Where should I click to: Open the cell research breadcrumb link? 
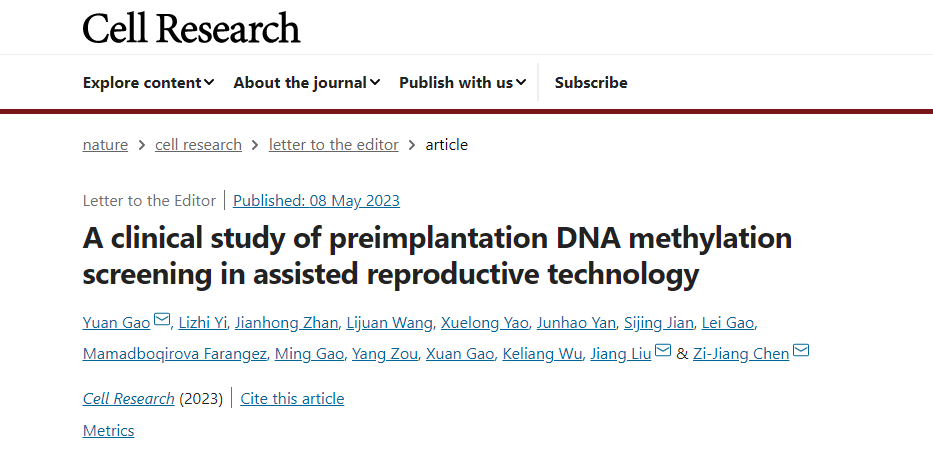(x=198, y=145)
